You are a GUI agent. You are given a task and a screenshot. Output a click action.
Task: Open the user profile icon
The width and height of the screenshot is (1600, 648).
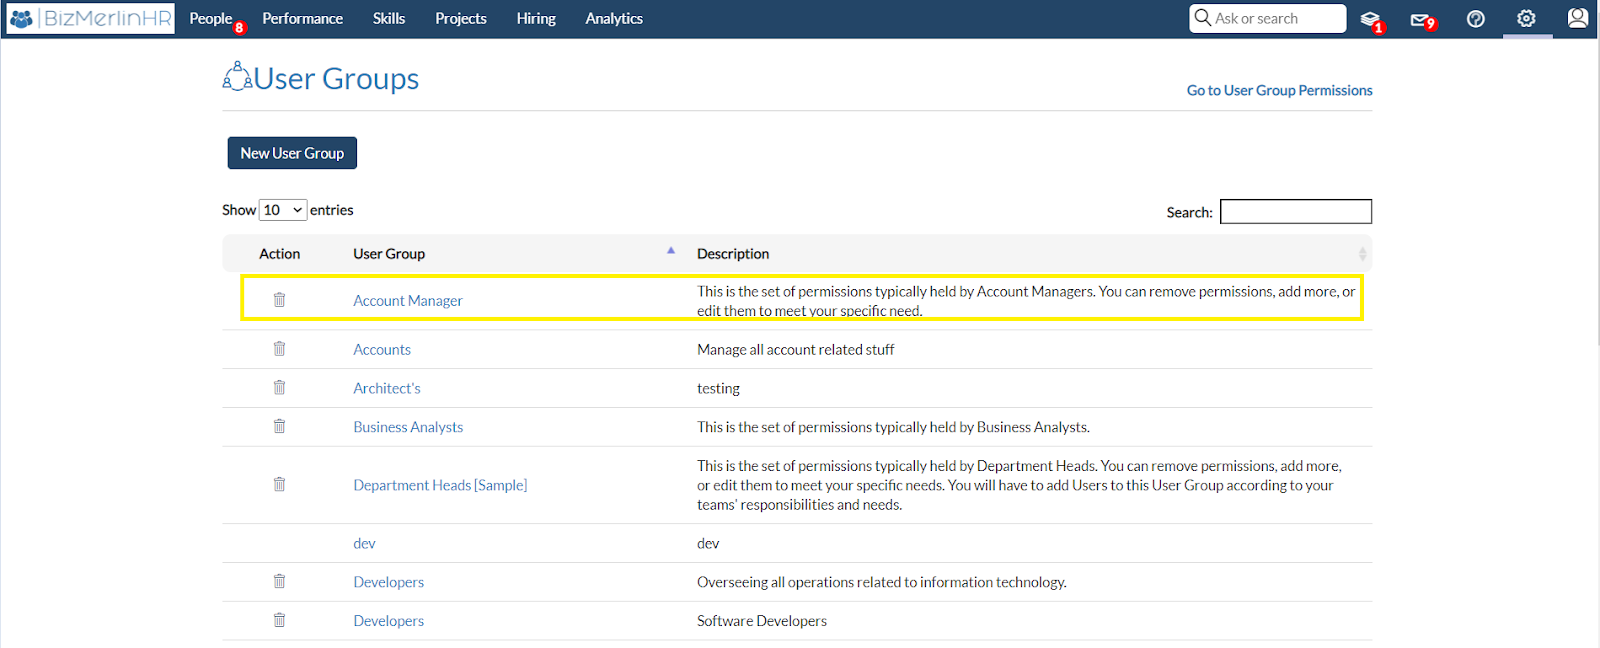[1577, 18]
